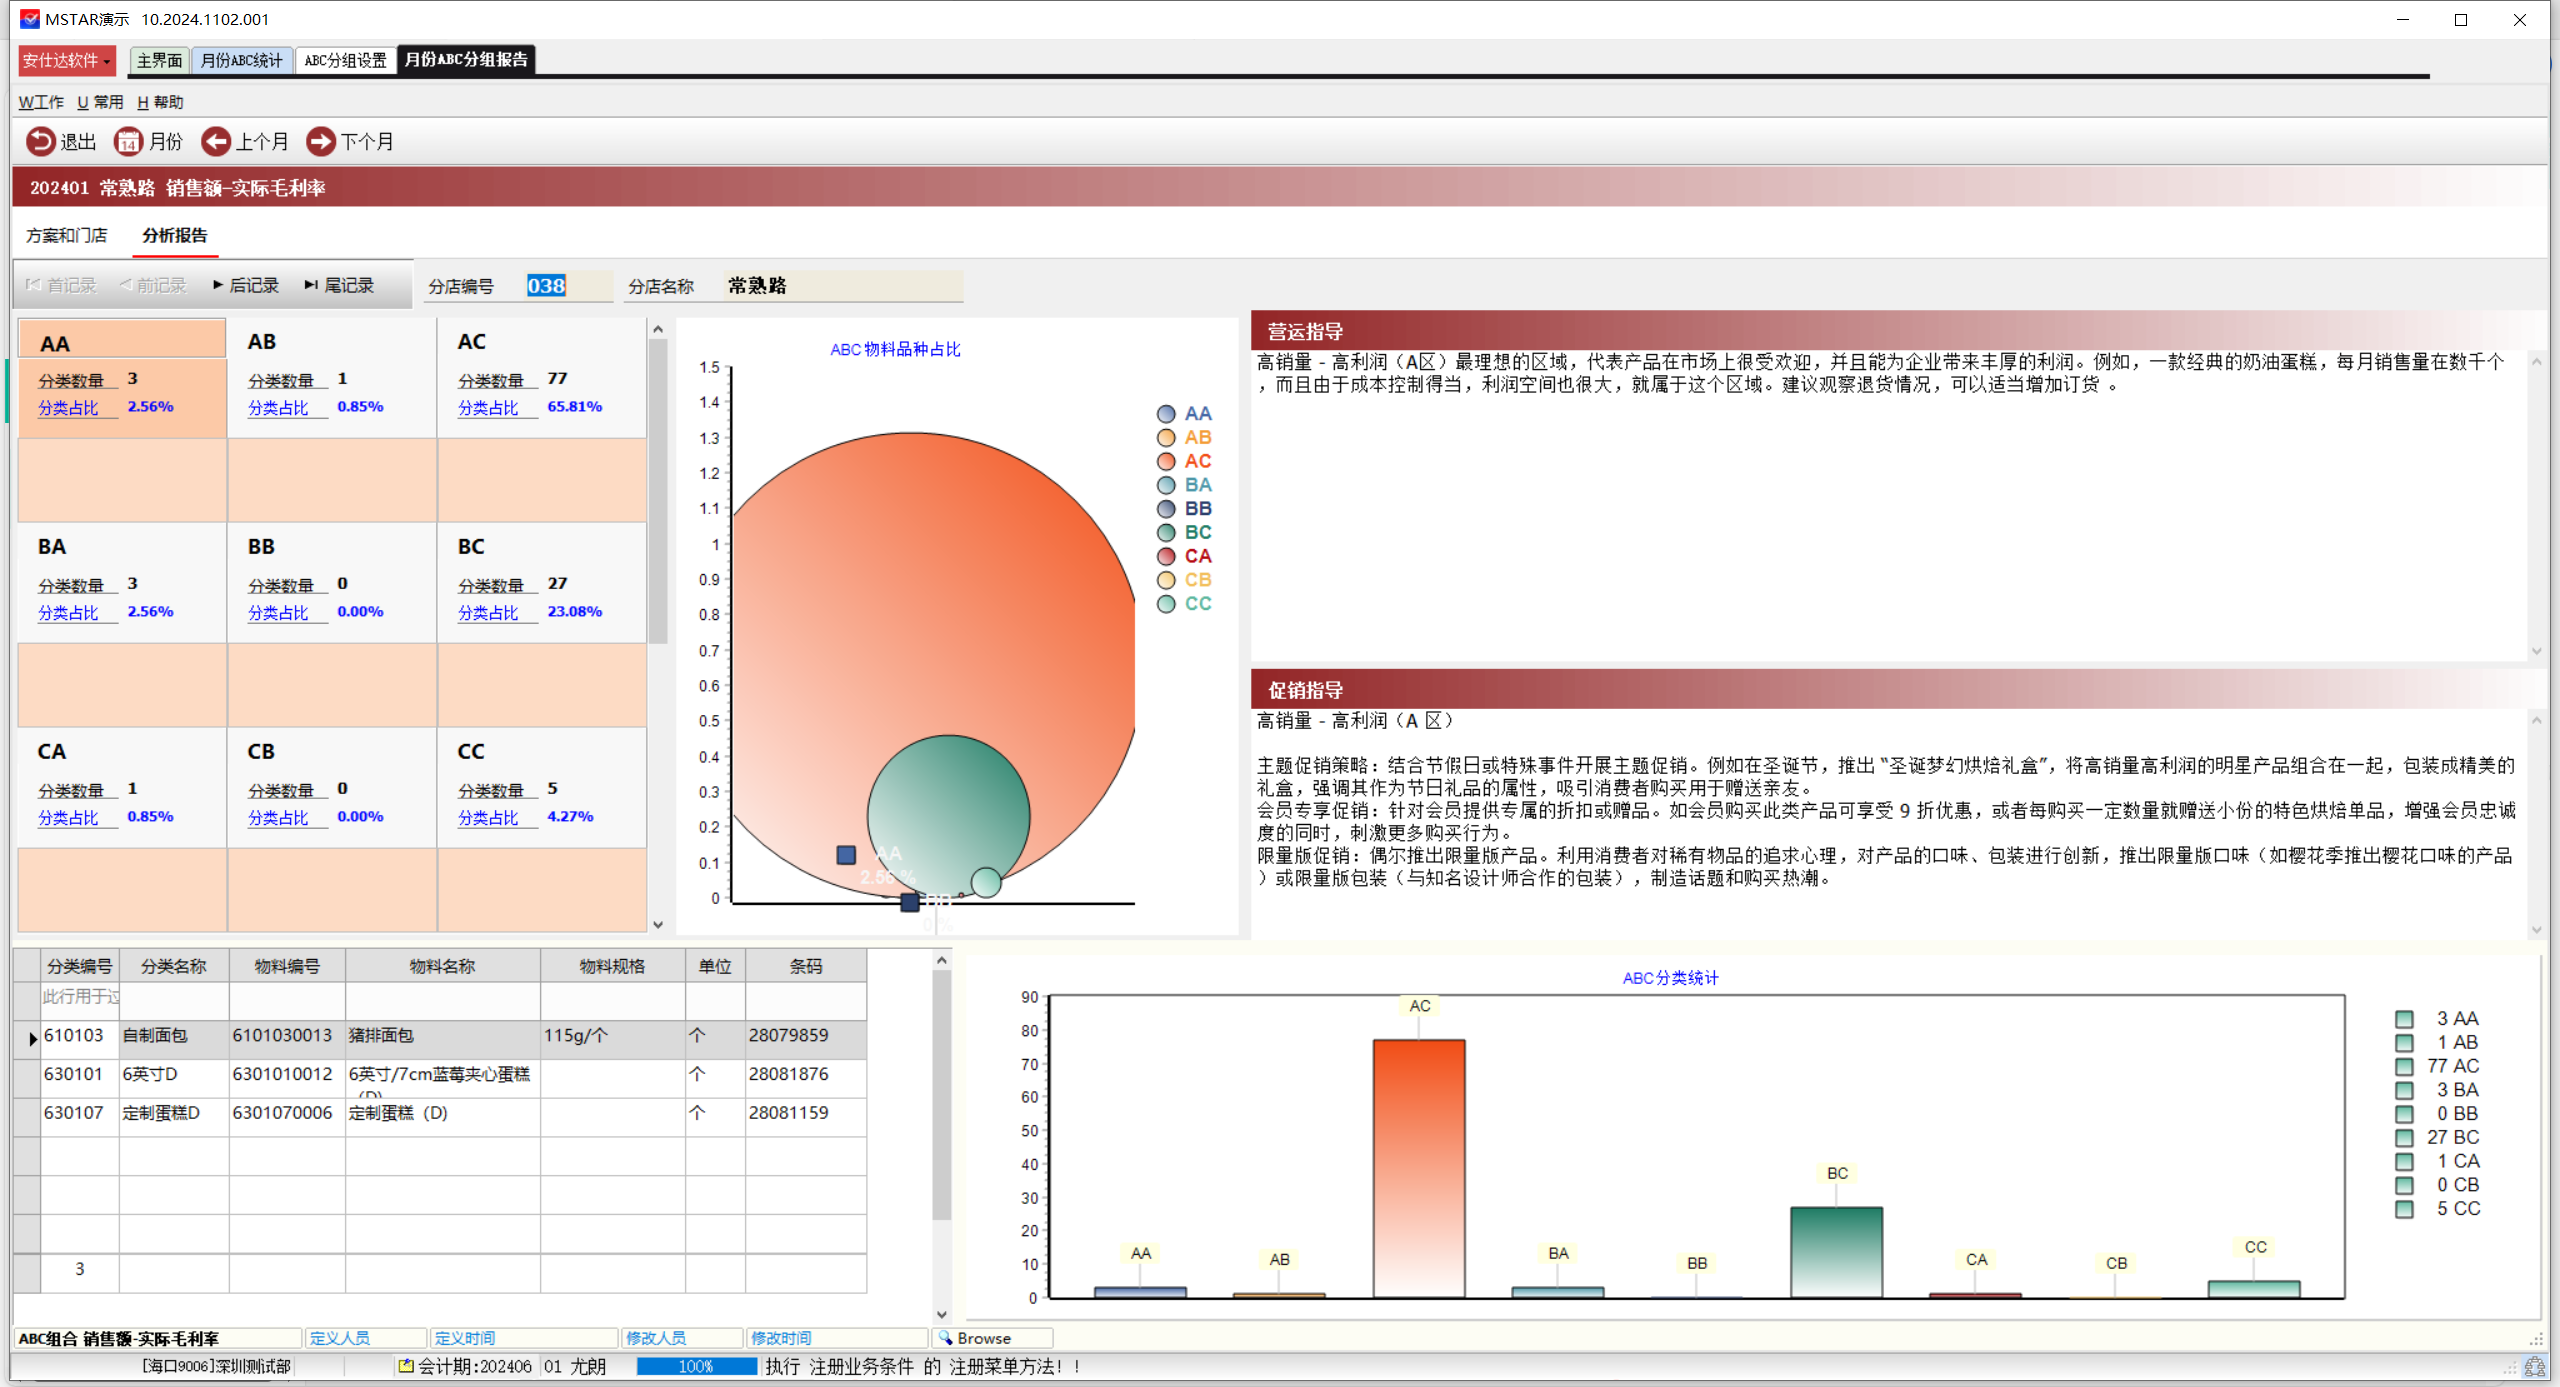2560x1387 pixels.
Task: Open the 月份 calendar icon
Action: point(128,142)
